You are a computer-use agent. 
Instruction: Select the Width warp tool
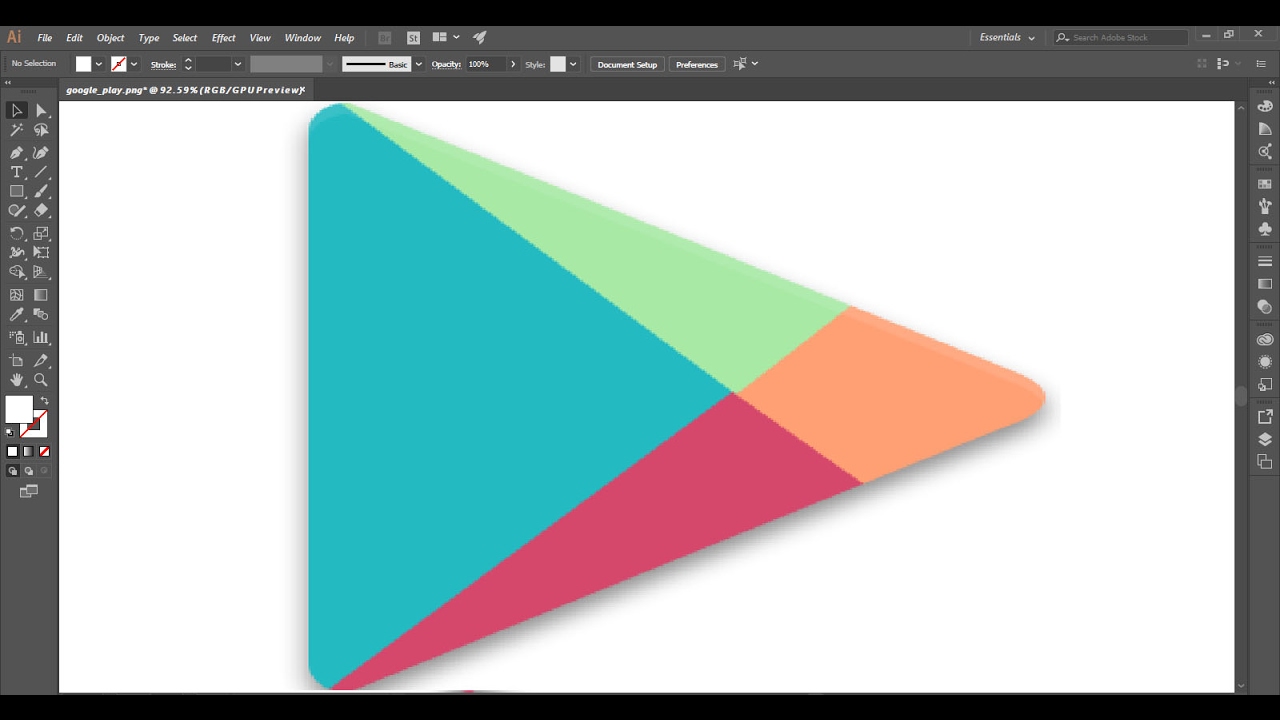tap(17, 252)
